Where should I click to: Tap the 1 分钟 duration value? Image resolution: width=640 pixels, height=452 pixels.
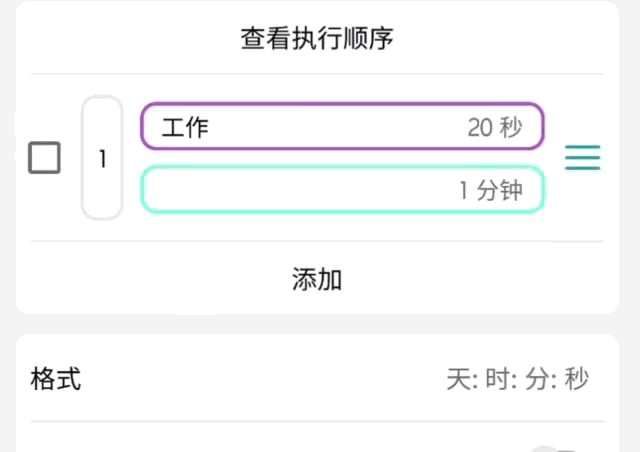(x=490, y=190)
